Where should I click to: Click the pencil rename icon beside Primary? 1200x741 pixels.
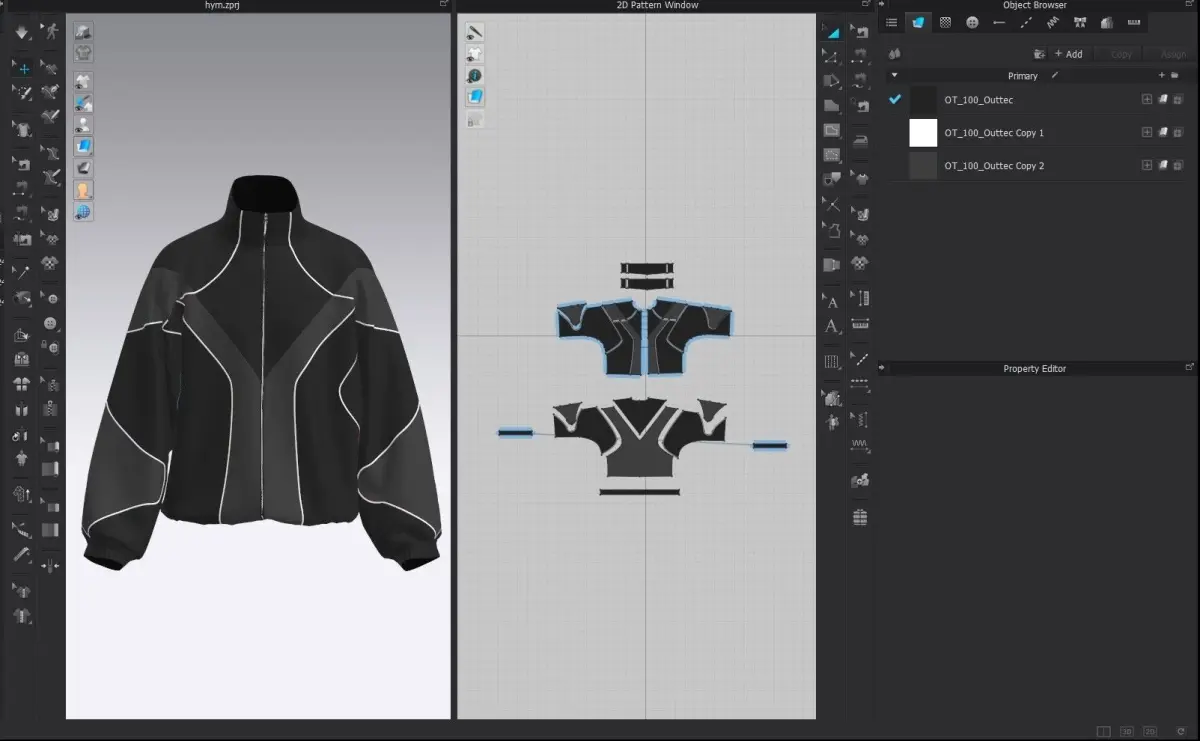point(1055,75)
